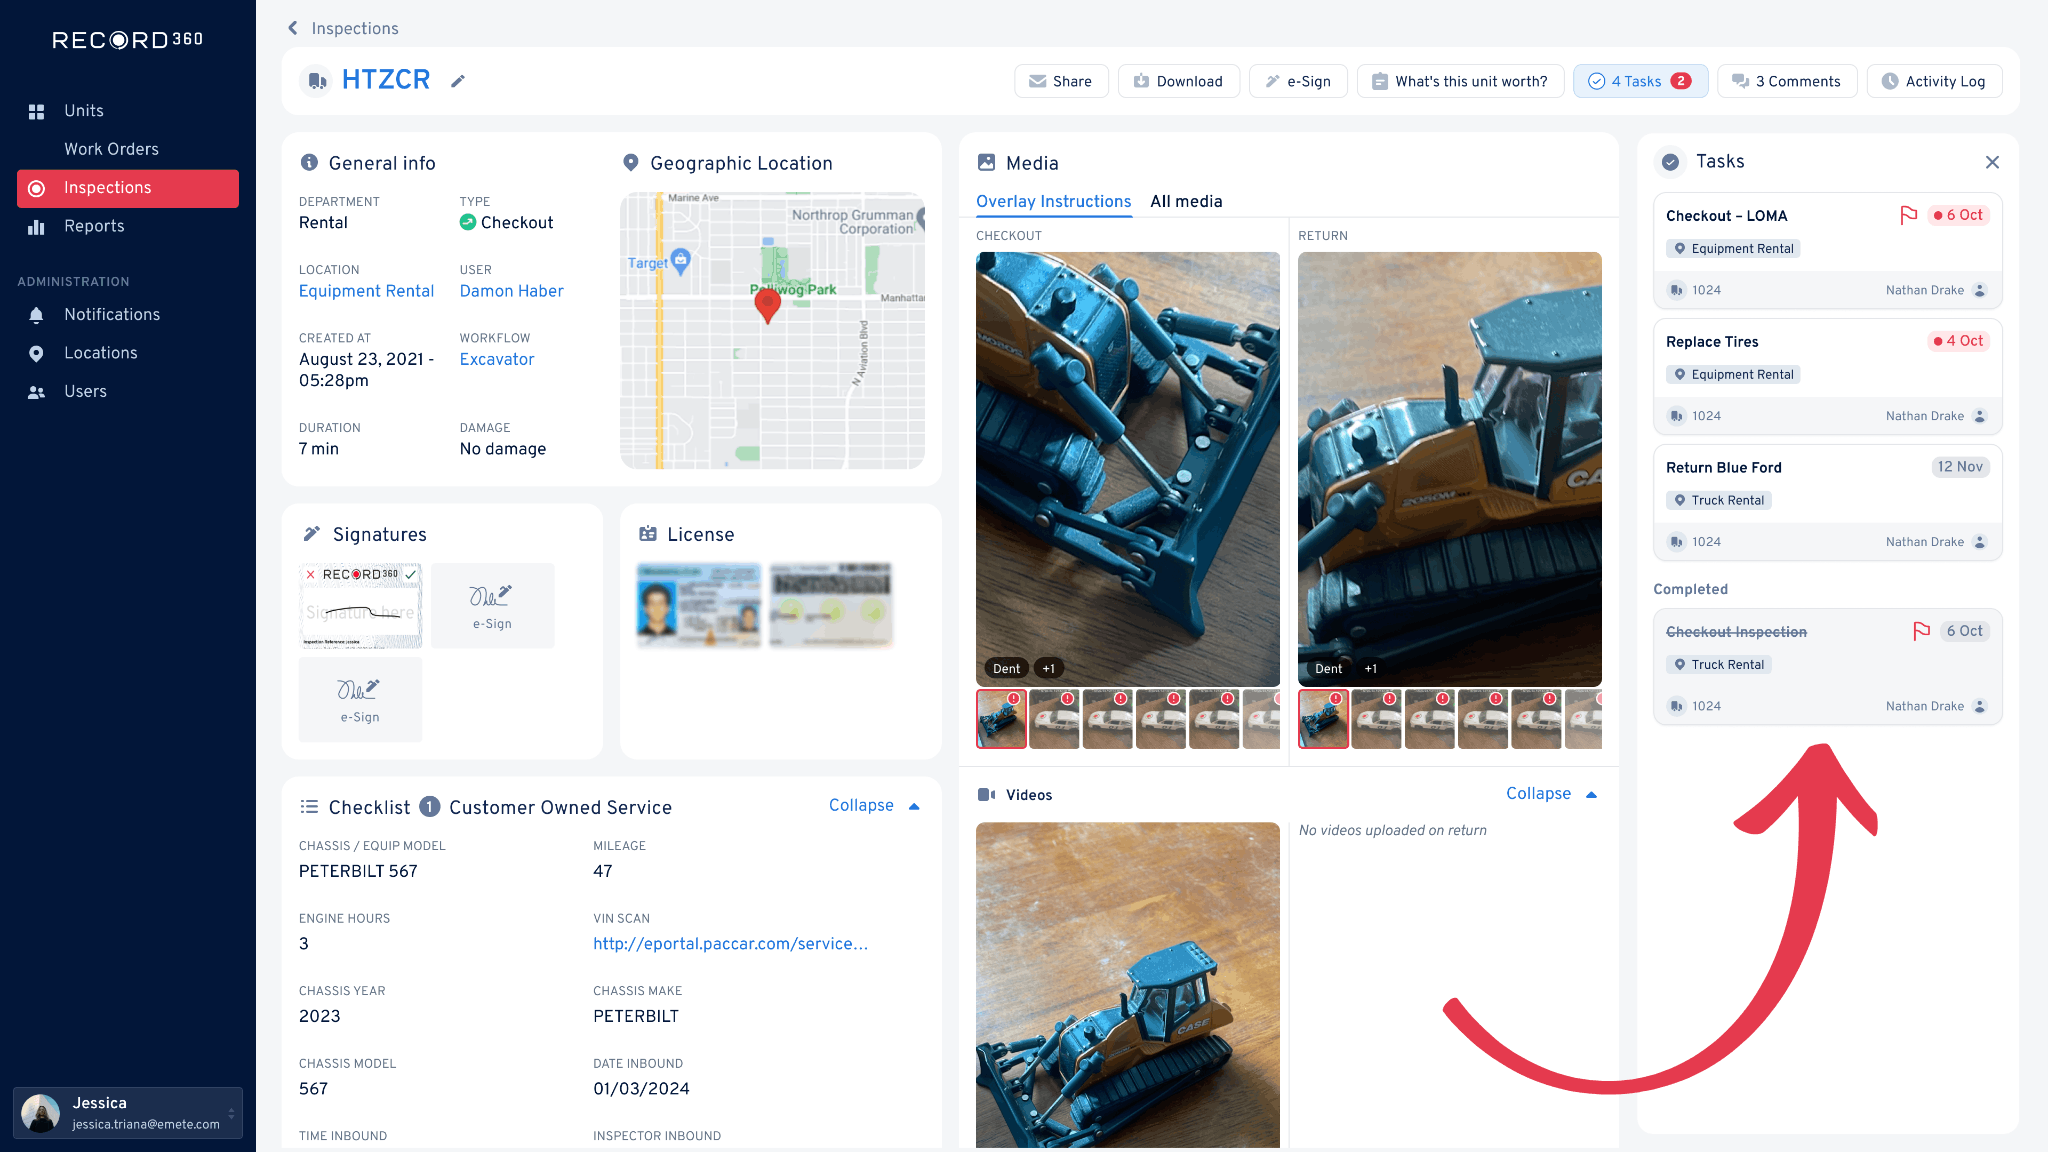Screen dimensions: 2048x1152
Task: Select Reports in the sidebar menu
Action: coord(94,226)
